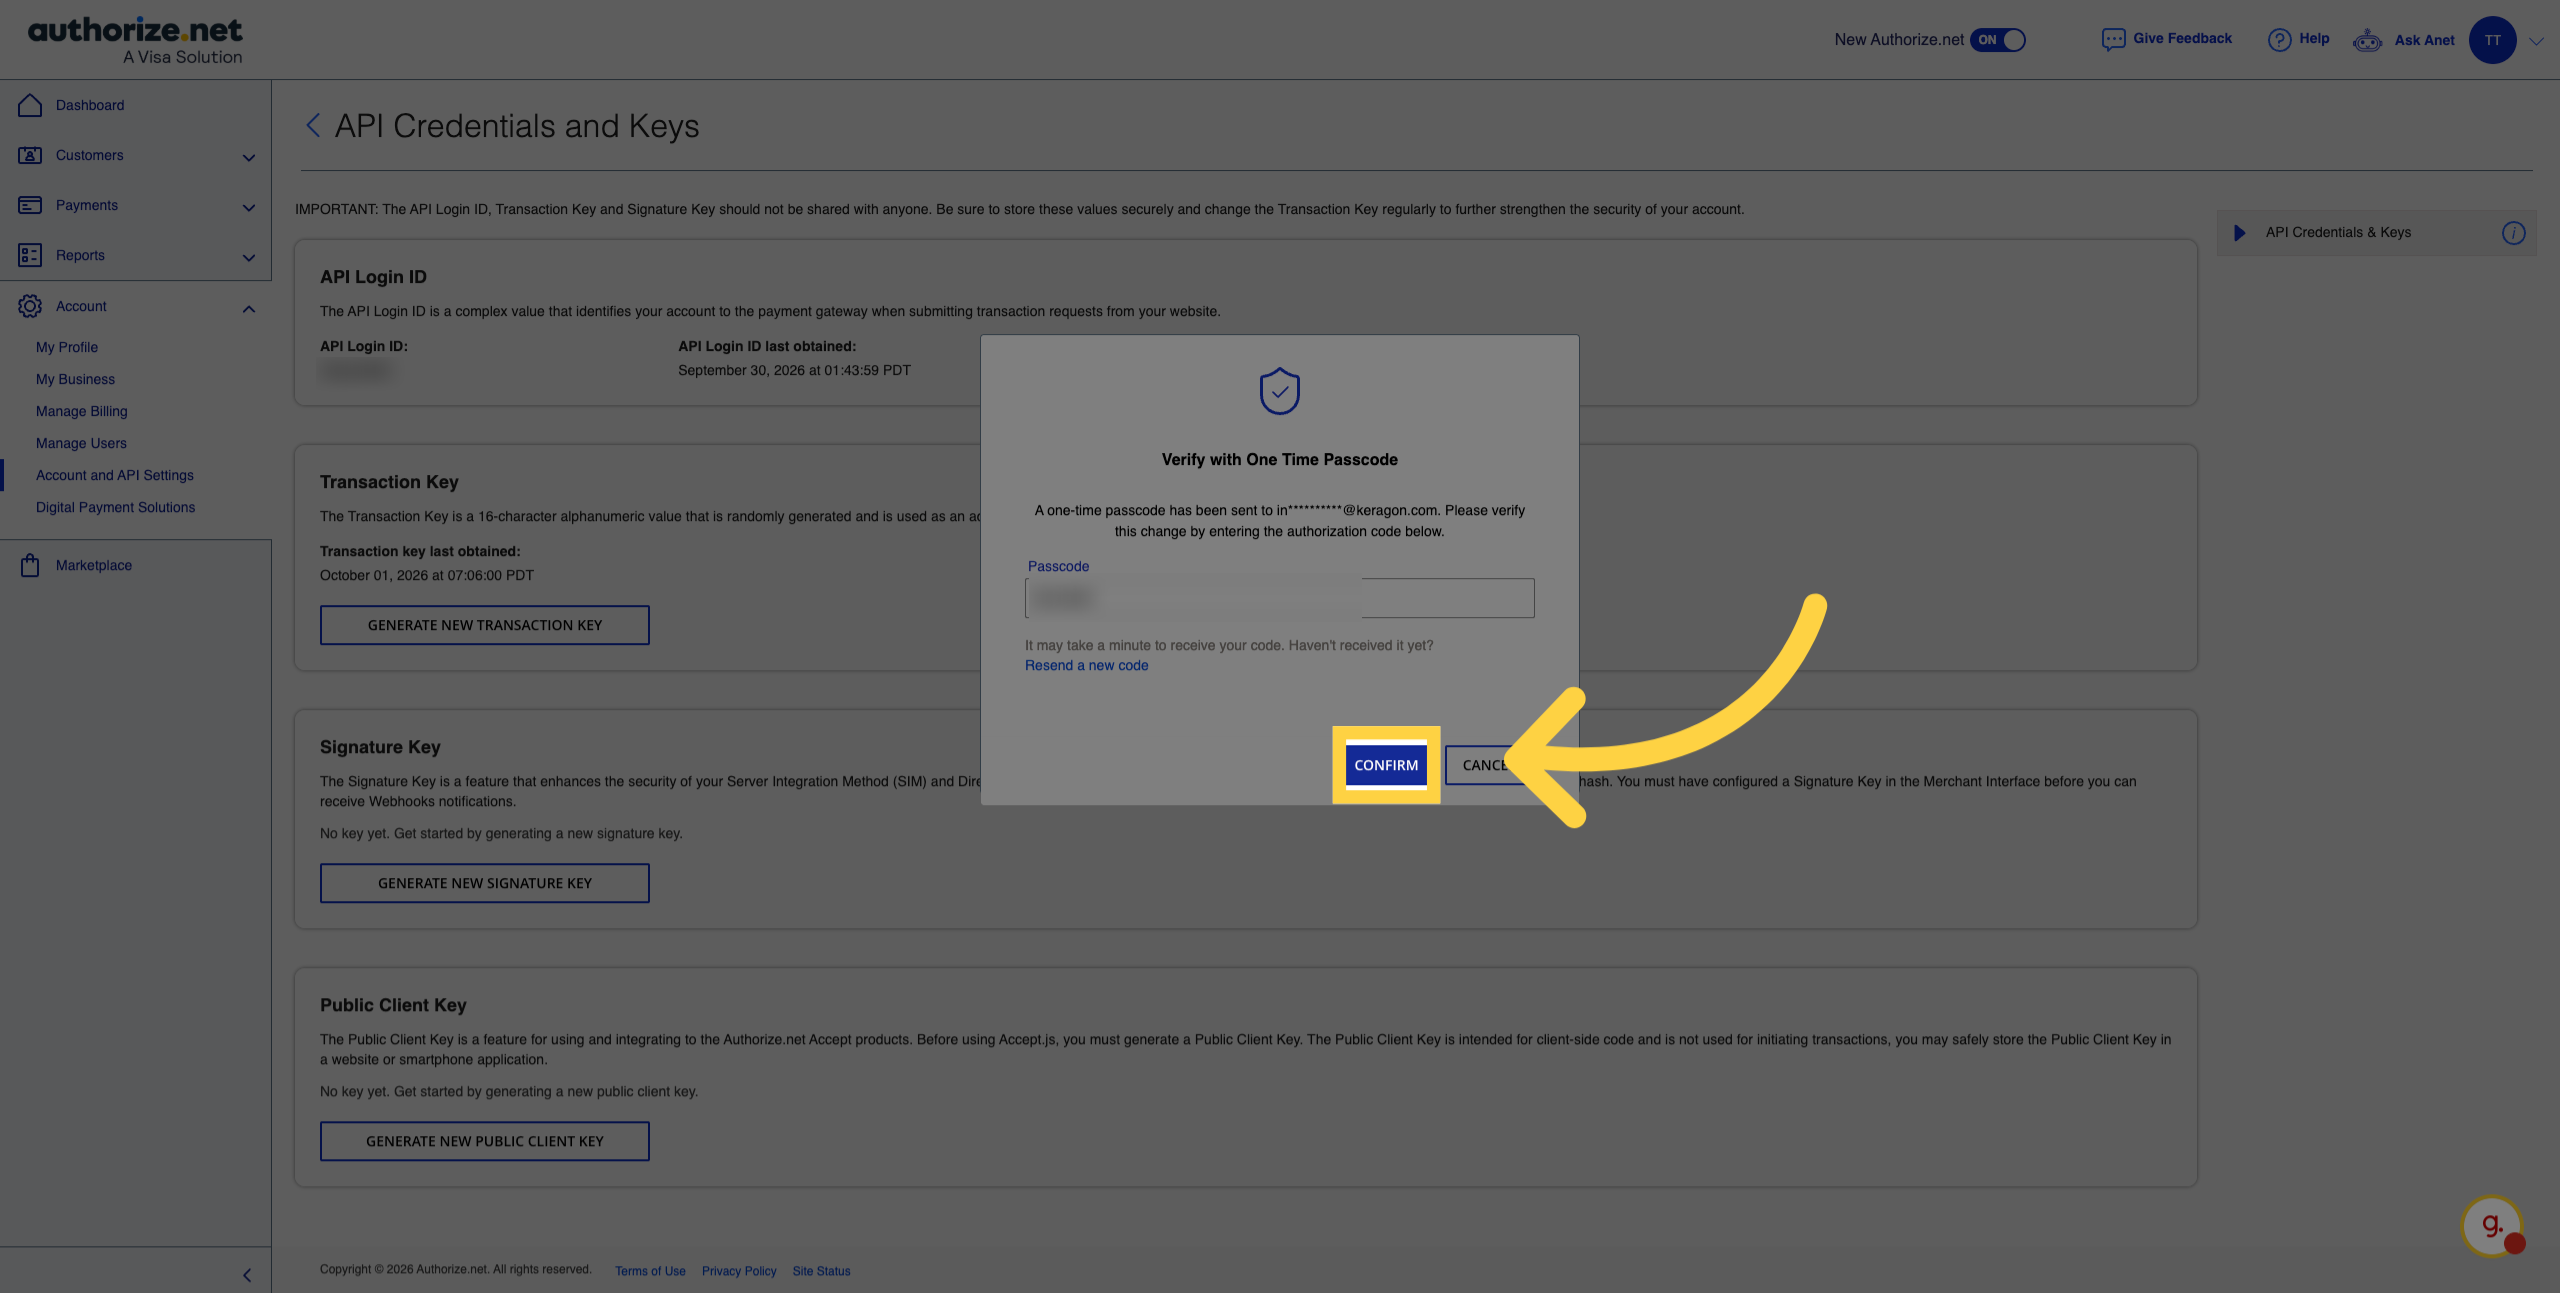Open the user profile dropdown arrow
The width and height of the screenshot is (2560, 1293).
click(x=2536, y=41)
